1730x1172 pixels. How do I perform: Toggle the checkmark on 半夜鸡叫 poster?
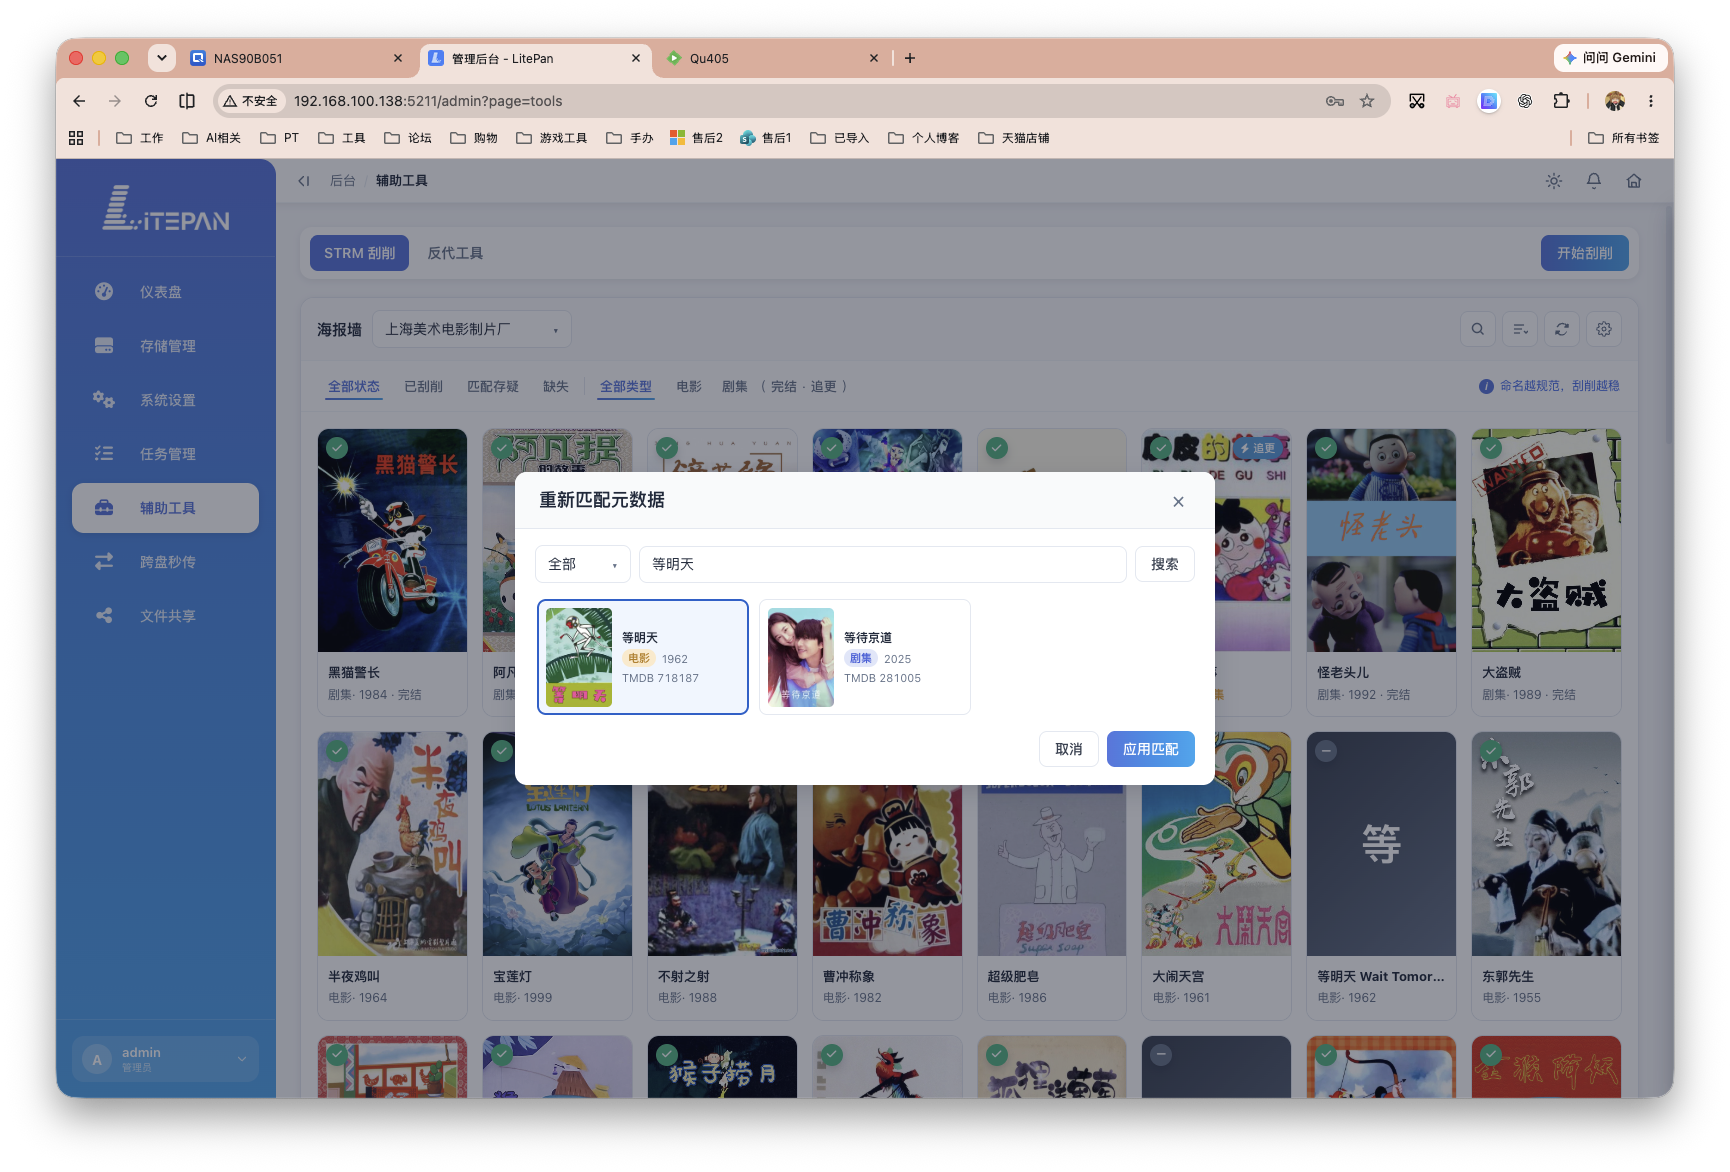337,751
